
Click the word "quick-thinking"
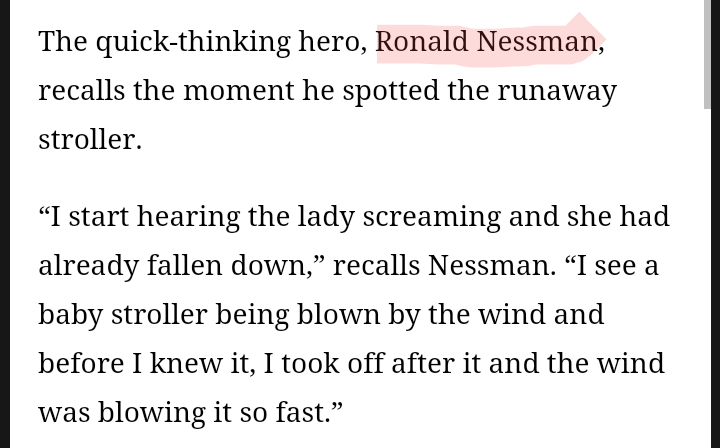tap(193, 41)
